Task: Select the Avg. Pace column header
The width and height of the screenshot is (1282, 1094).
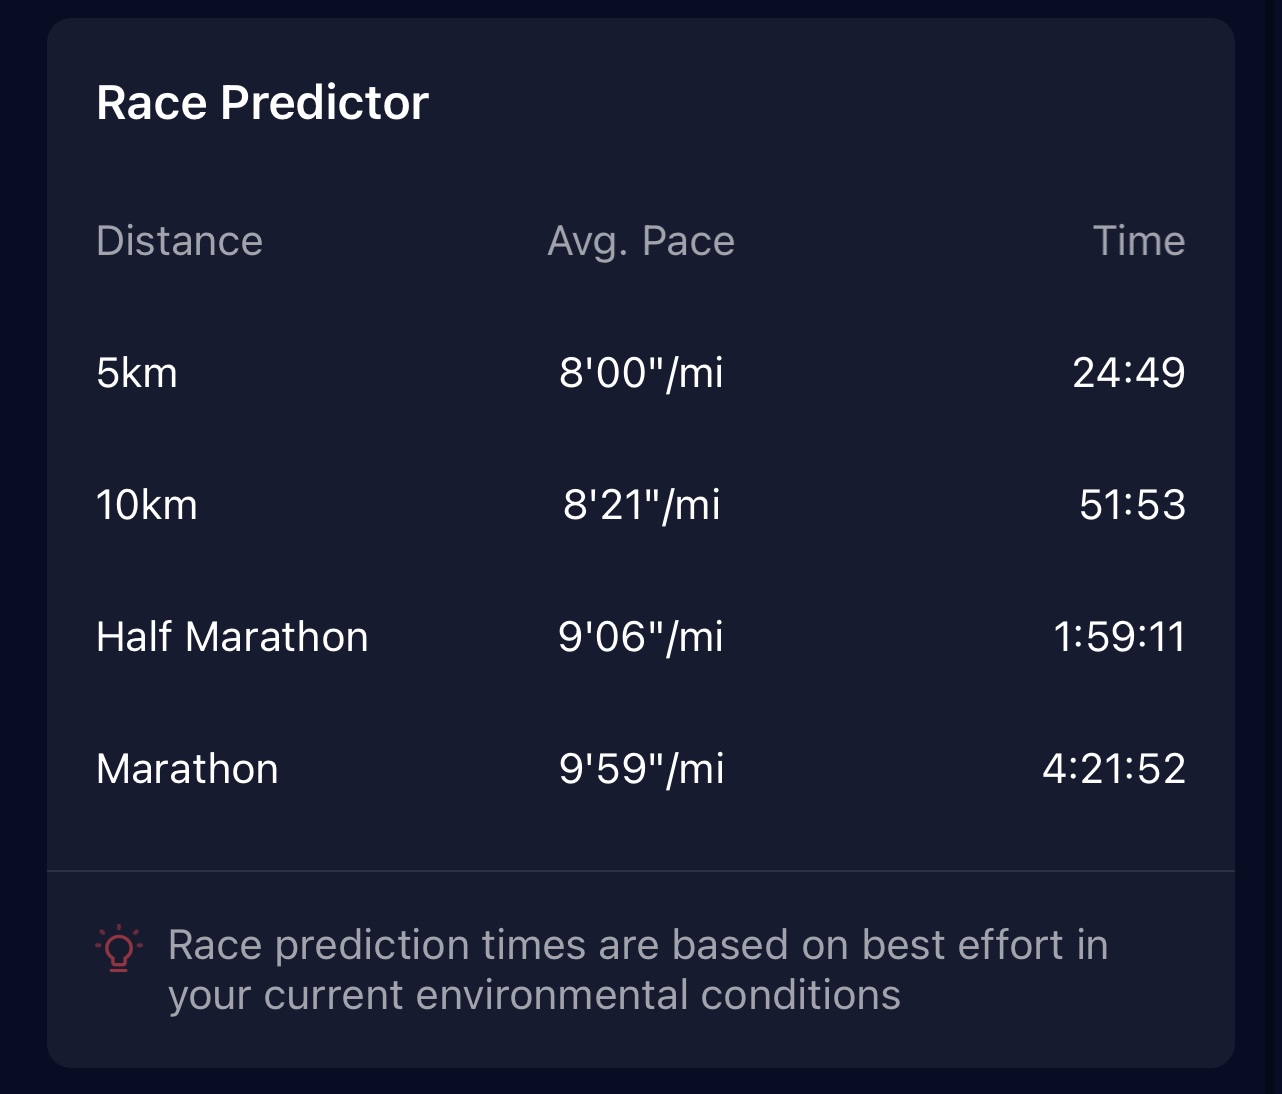Action: (x=641, y=241)
